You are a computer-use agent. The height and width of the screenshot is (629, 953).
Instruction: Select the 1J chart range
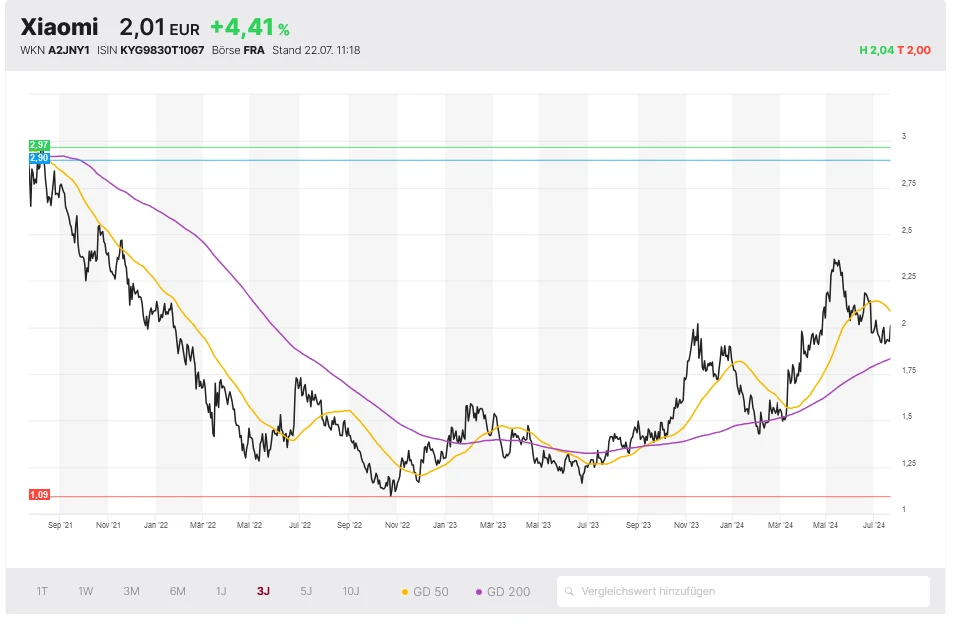point(221,591)
